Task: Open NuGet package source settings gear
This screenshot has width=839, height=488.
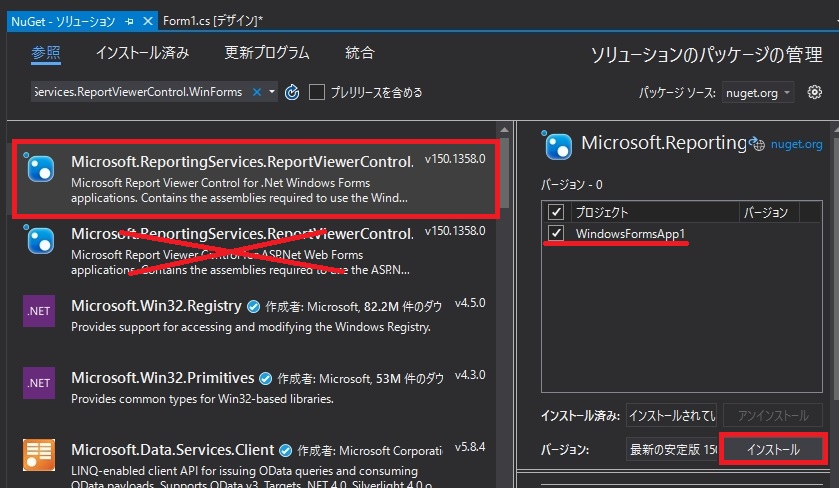Action: point(814,92)
